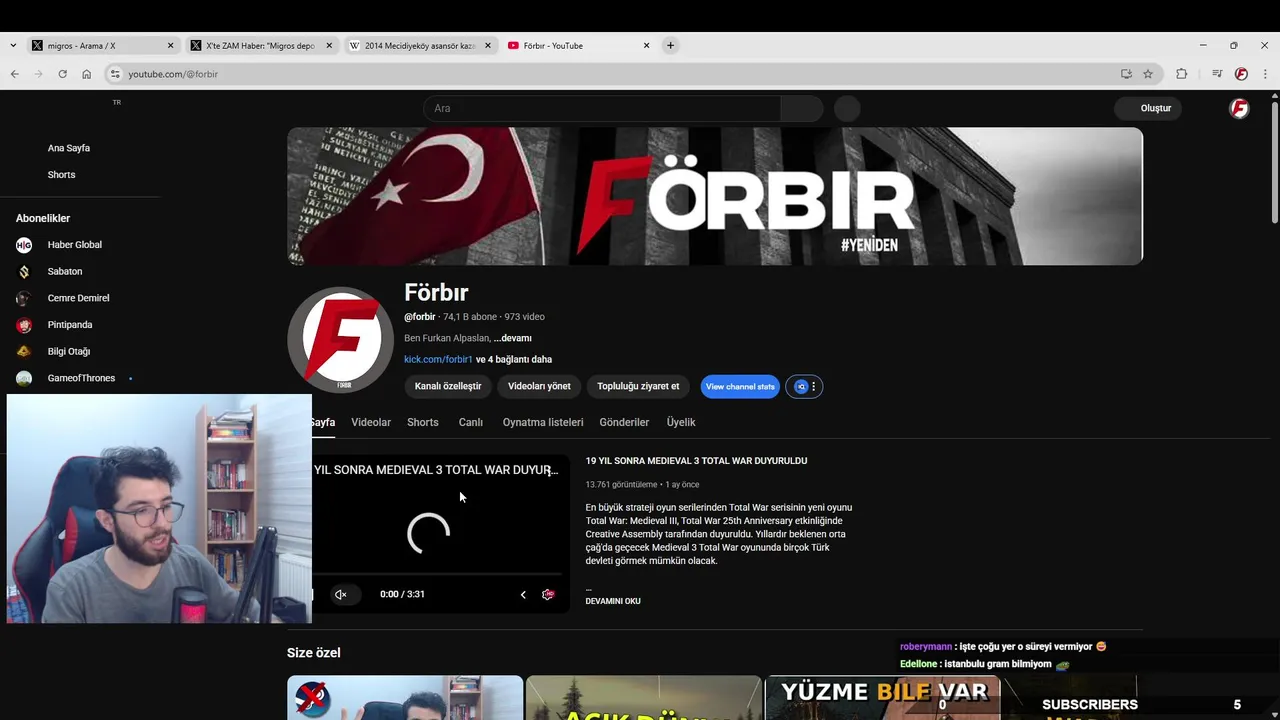This screenshot has height=720, width=1280.
Task: Switch to 'migros - Arama / X' browser tab
Action: point(103,45)
